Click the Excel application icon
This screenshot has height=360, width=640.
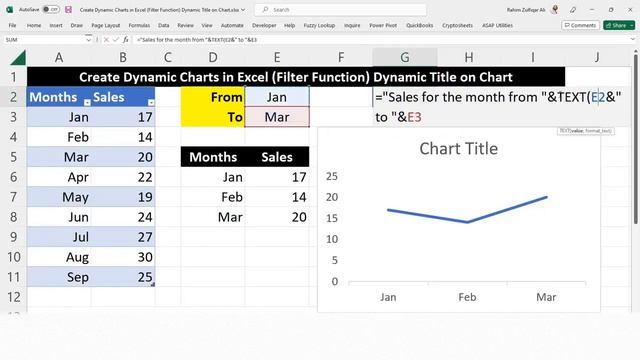[9, 9]
